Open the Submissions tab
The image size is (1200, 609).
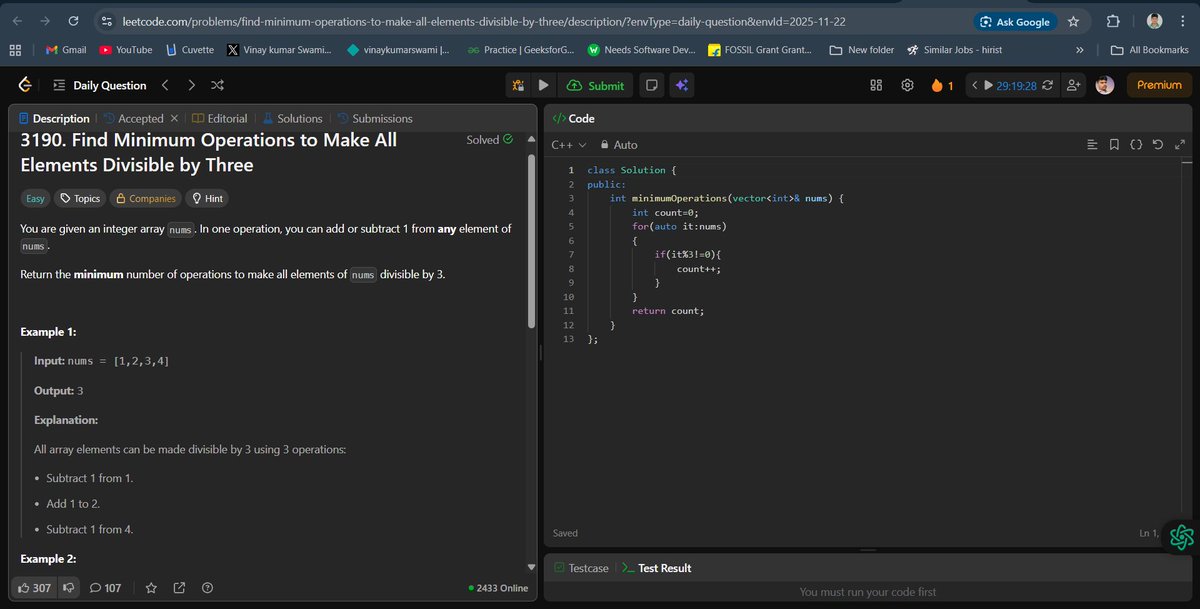374,118
